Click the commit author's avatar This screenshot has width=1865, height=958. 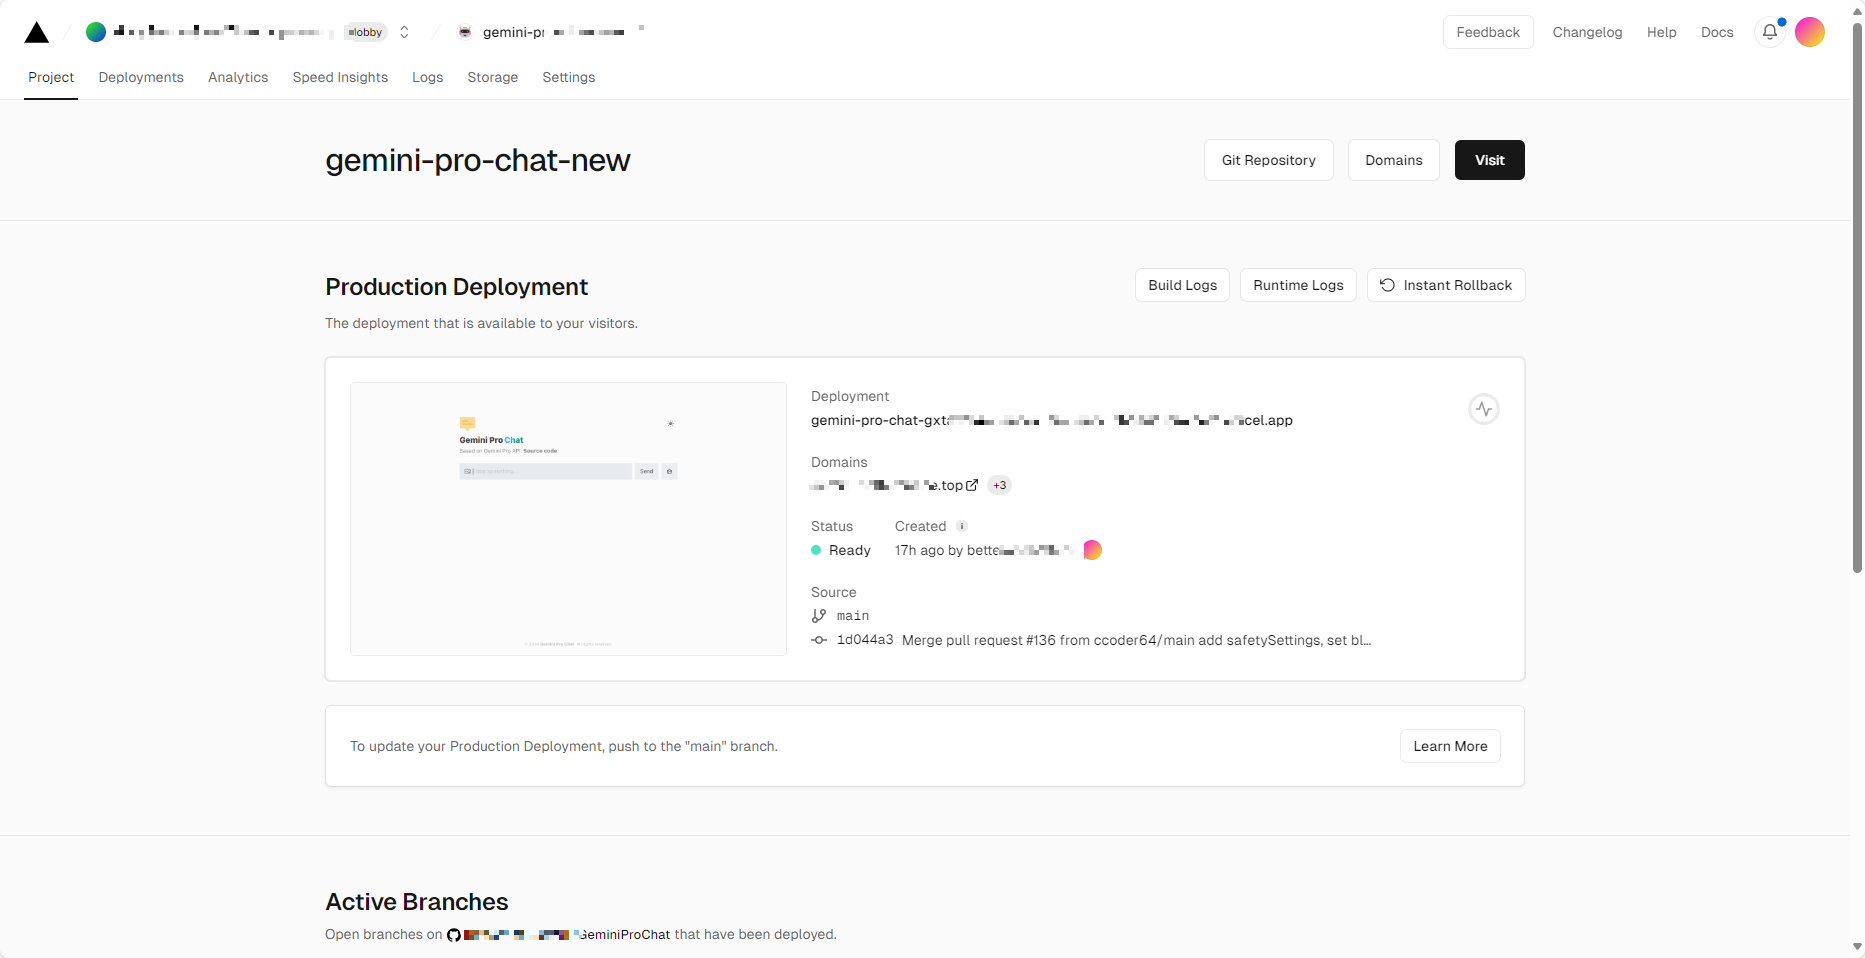(x=1092, y=550)
